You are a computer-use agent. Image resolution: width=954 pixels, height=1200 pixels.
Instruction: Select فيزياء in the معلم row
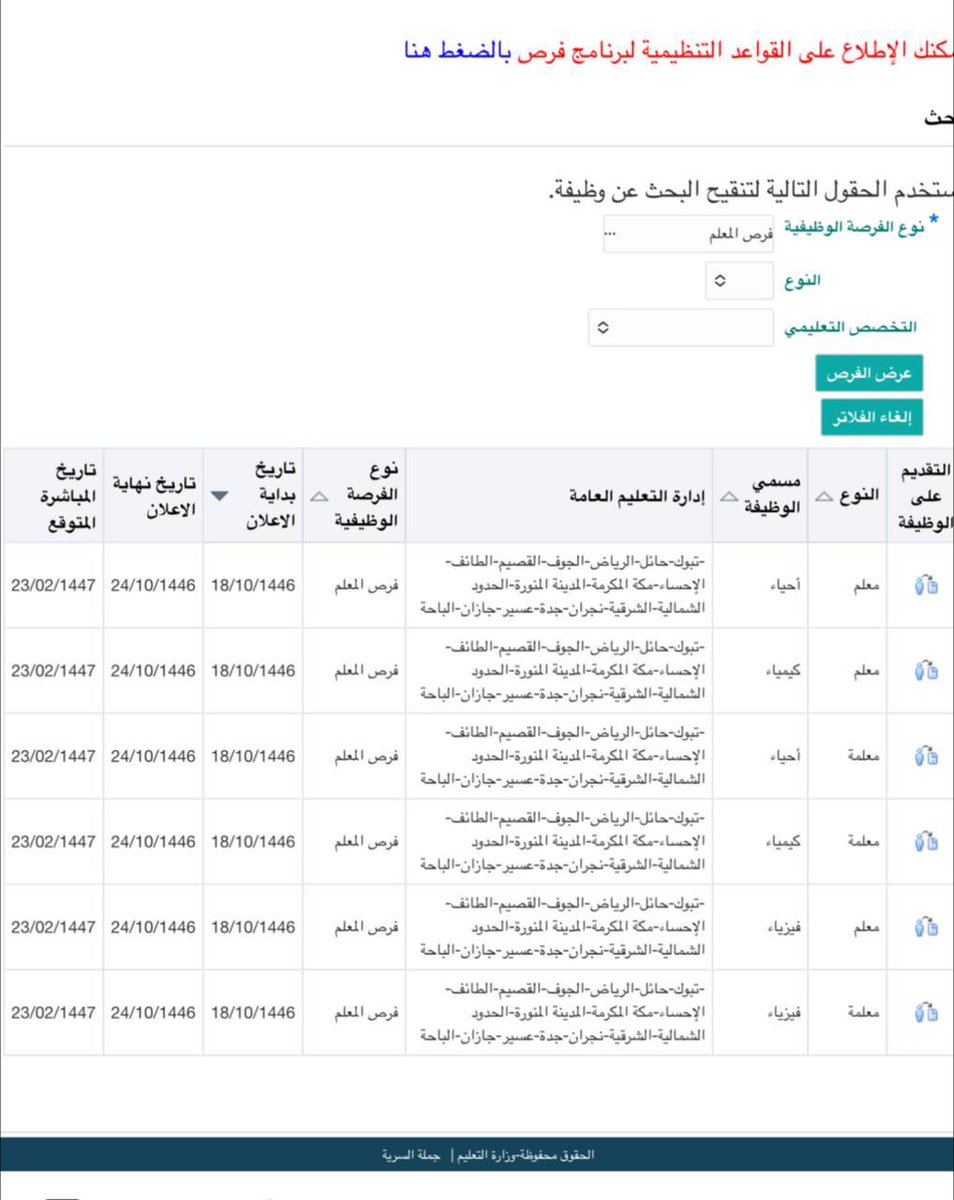(x=783, y=927)
